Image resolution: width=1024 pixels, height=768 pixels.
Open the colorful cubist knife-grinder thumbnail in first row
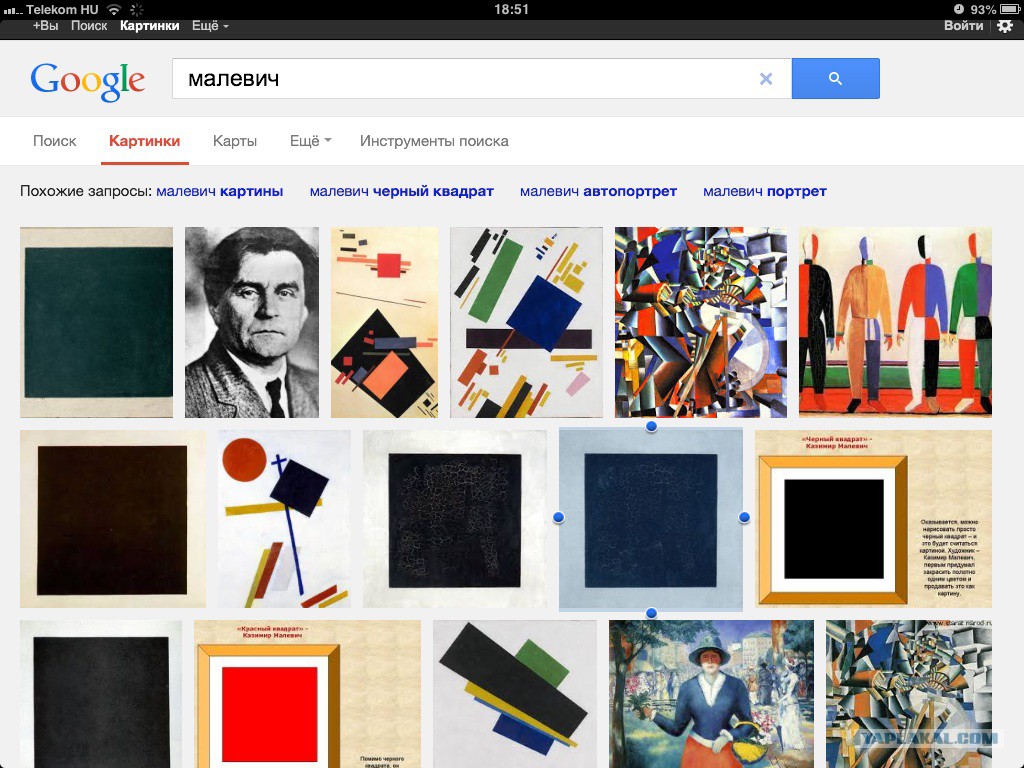(x=701, y=322)
